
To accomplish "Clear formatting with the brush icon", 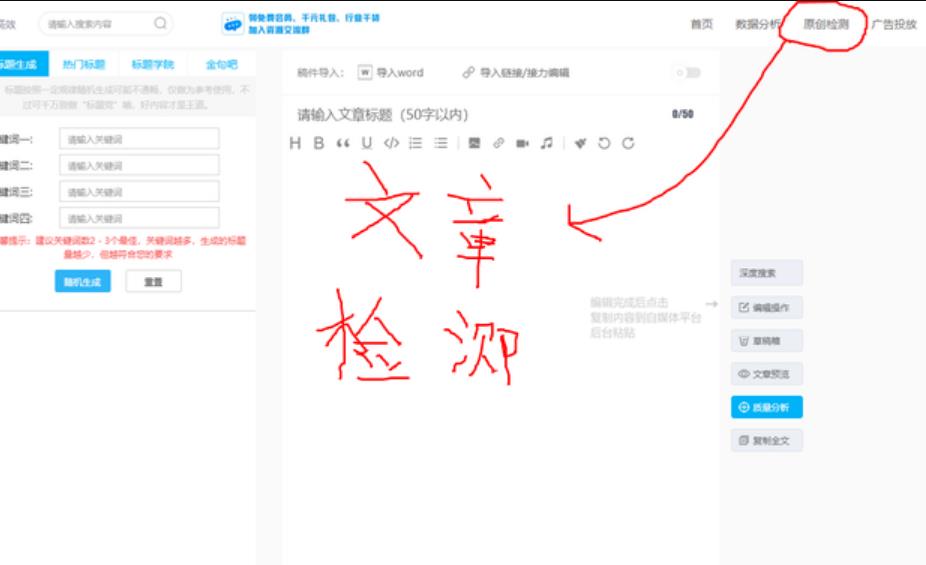I will click(581, 143).
